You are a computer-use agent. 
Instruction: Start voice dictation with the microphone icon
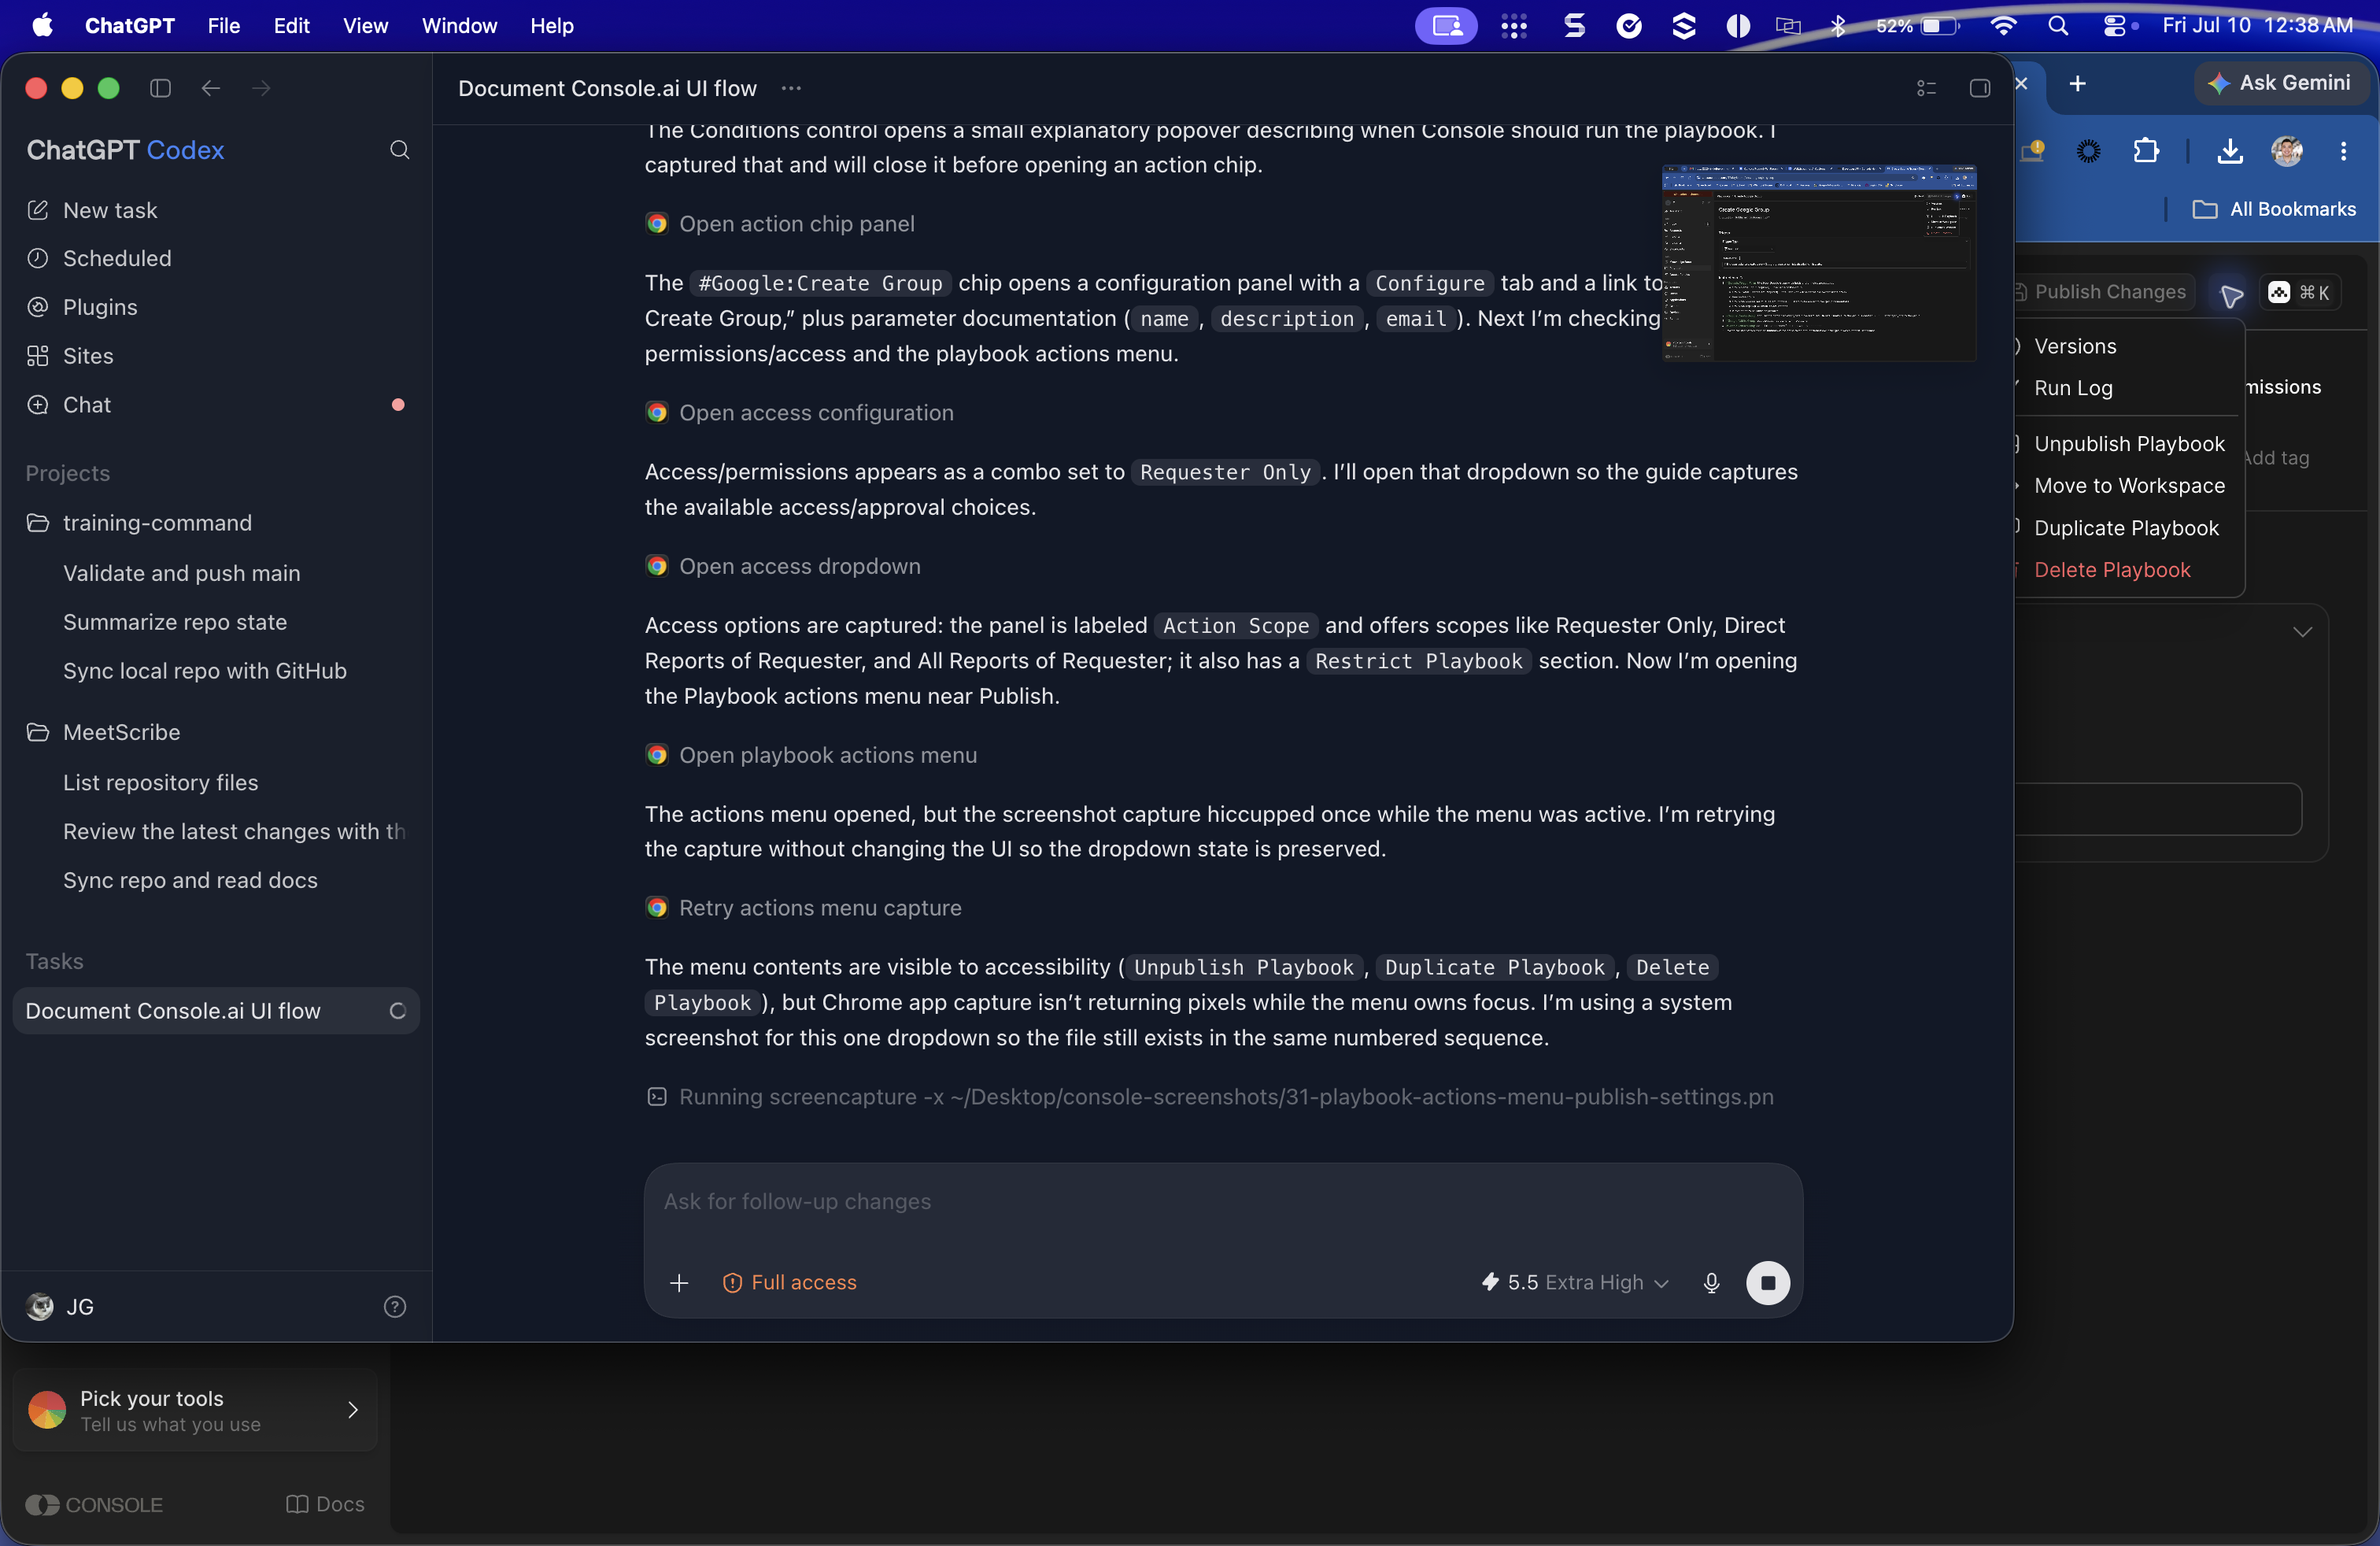point(1711,1282)
